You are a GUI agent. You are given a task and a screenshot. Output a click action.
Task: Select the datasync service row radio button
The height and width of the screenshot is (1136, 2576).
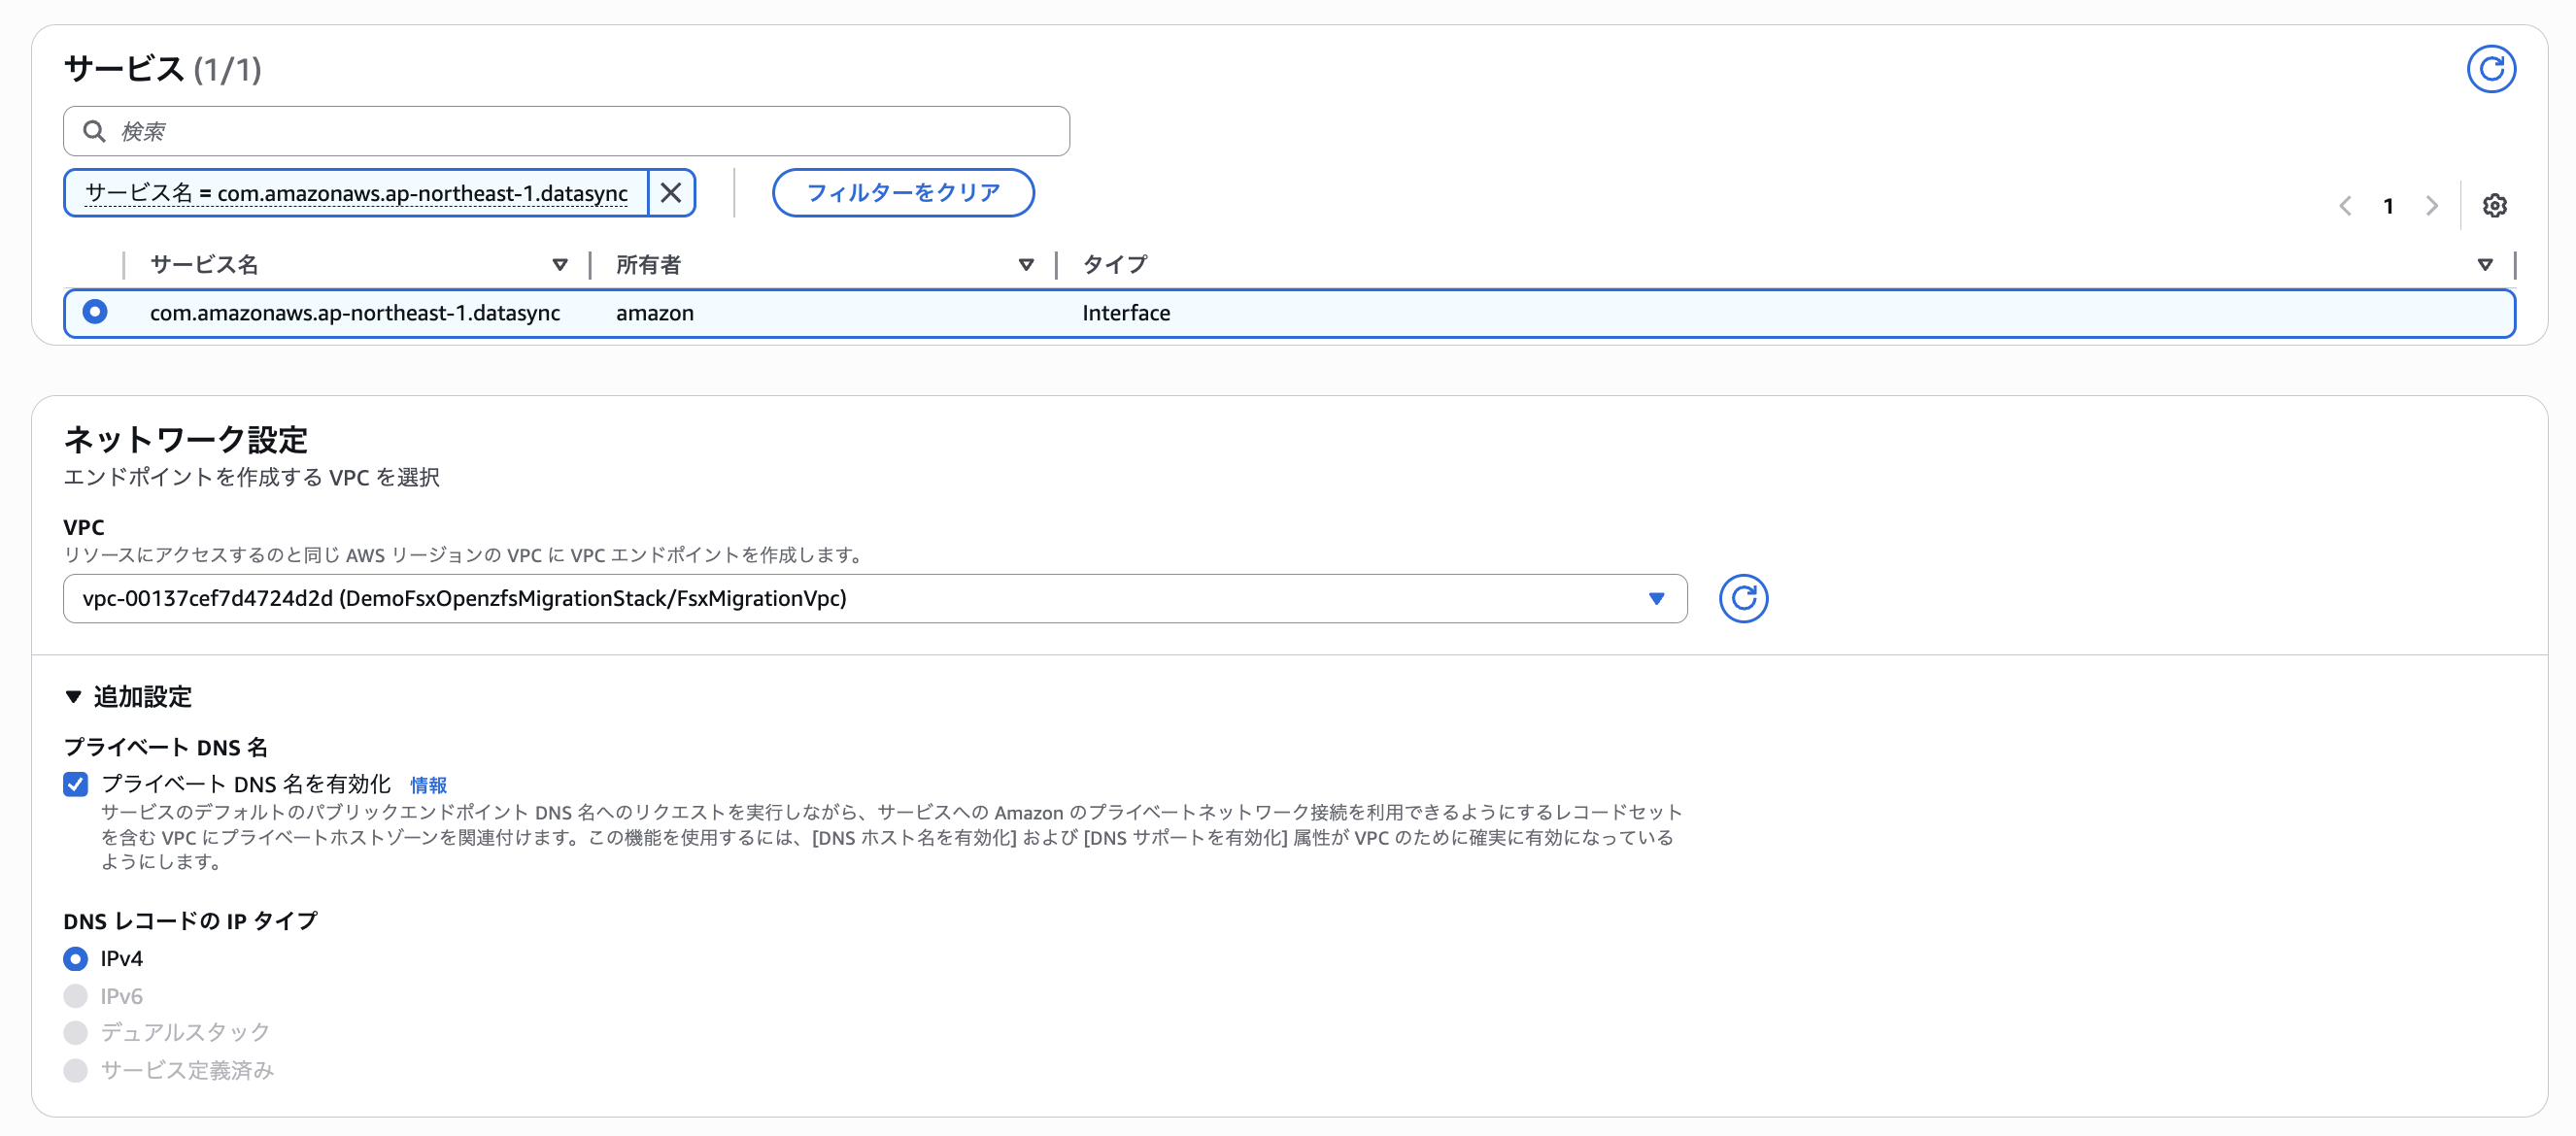95,312
